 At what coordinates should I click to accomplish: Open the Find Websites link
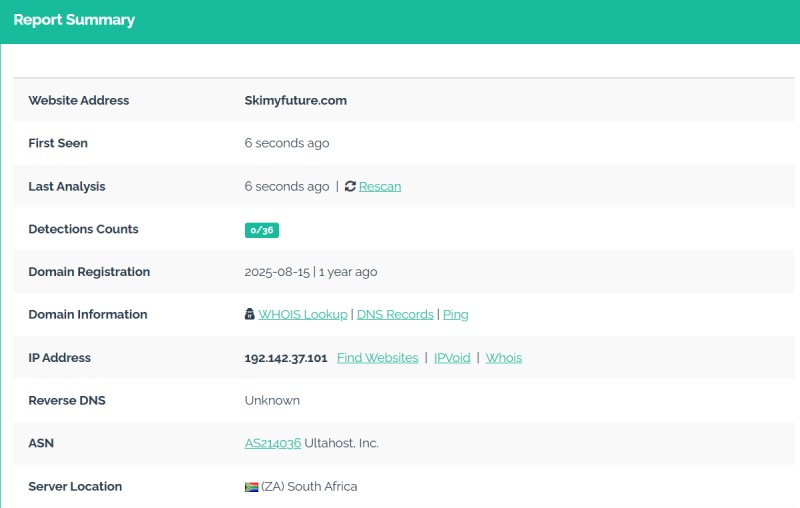378,358
